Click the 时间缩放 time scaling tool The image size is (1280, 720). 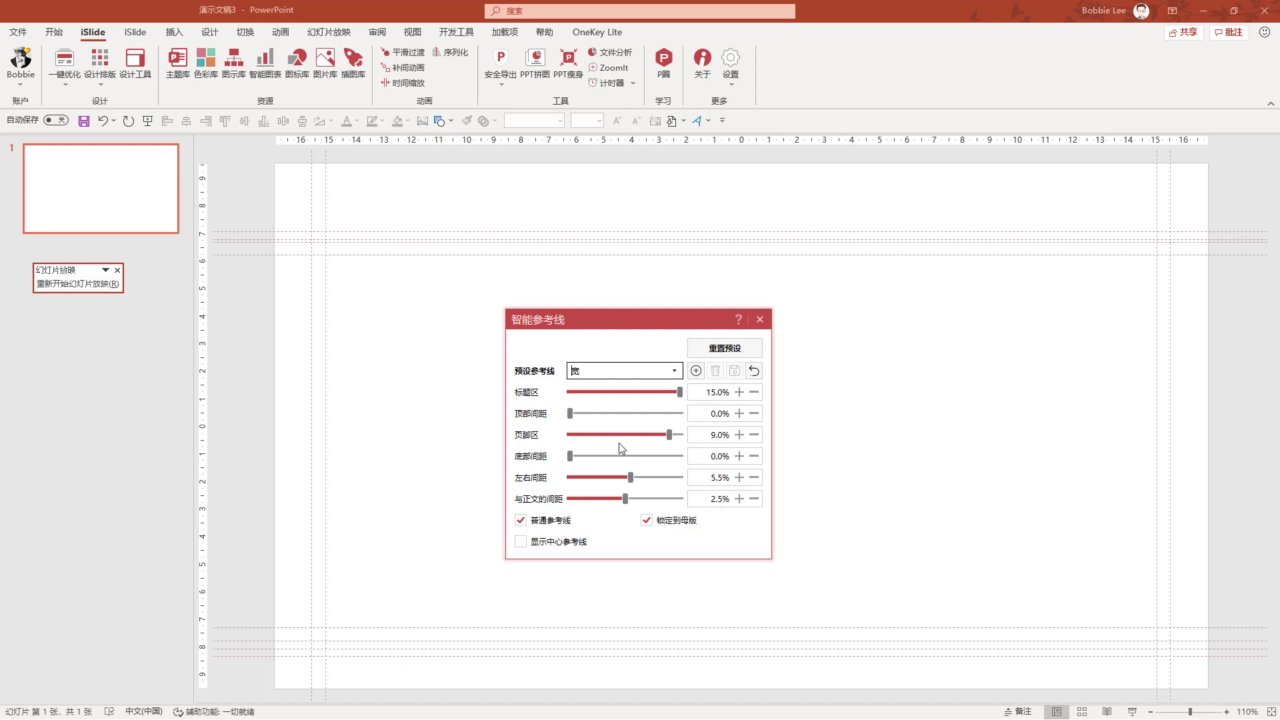(403, 83)
